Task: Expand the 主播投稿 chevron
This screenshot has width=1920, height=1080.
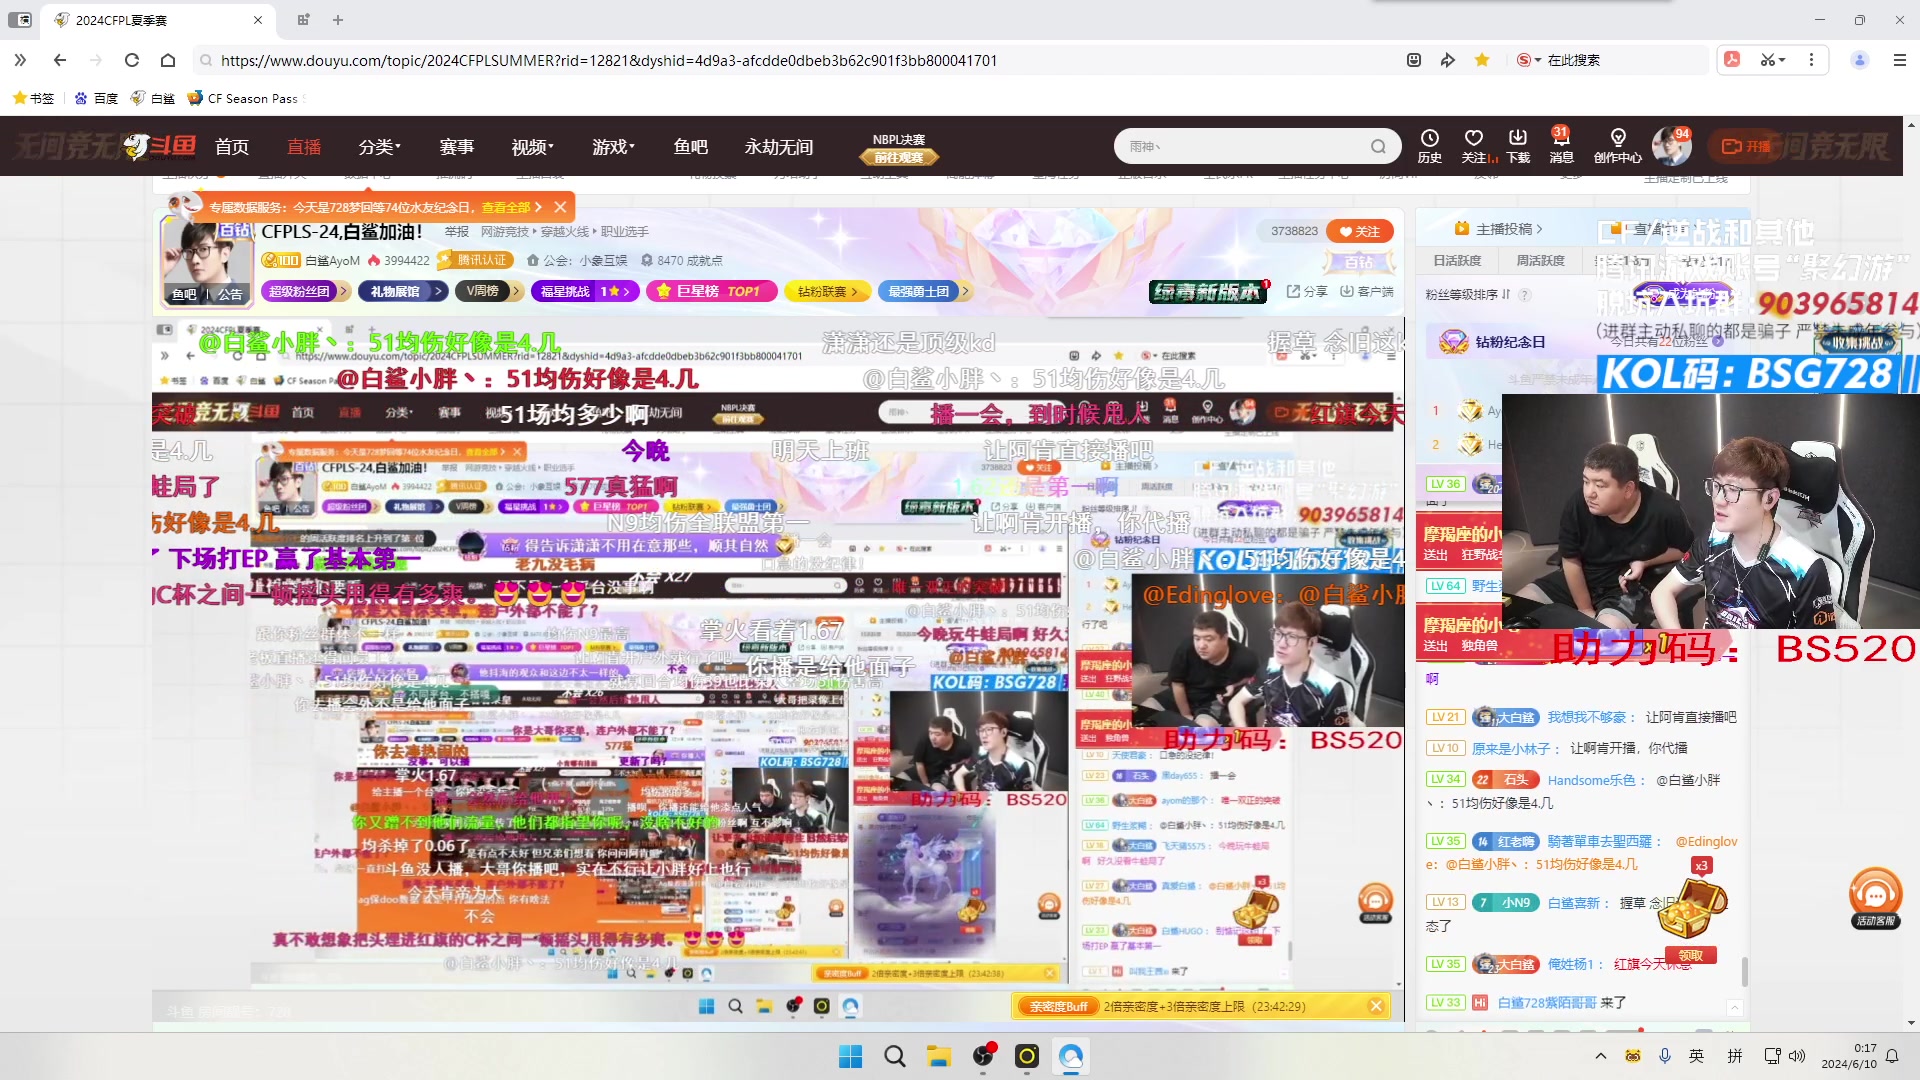Action: (x=1539, y=229)
